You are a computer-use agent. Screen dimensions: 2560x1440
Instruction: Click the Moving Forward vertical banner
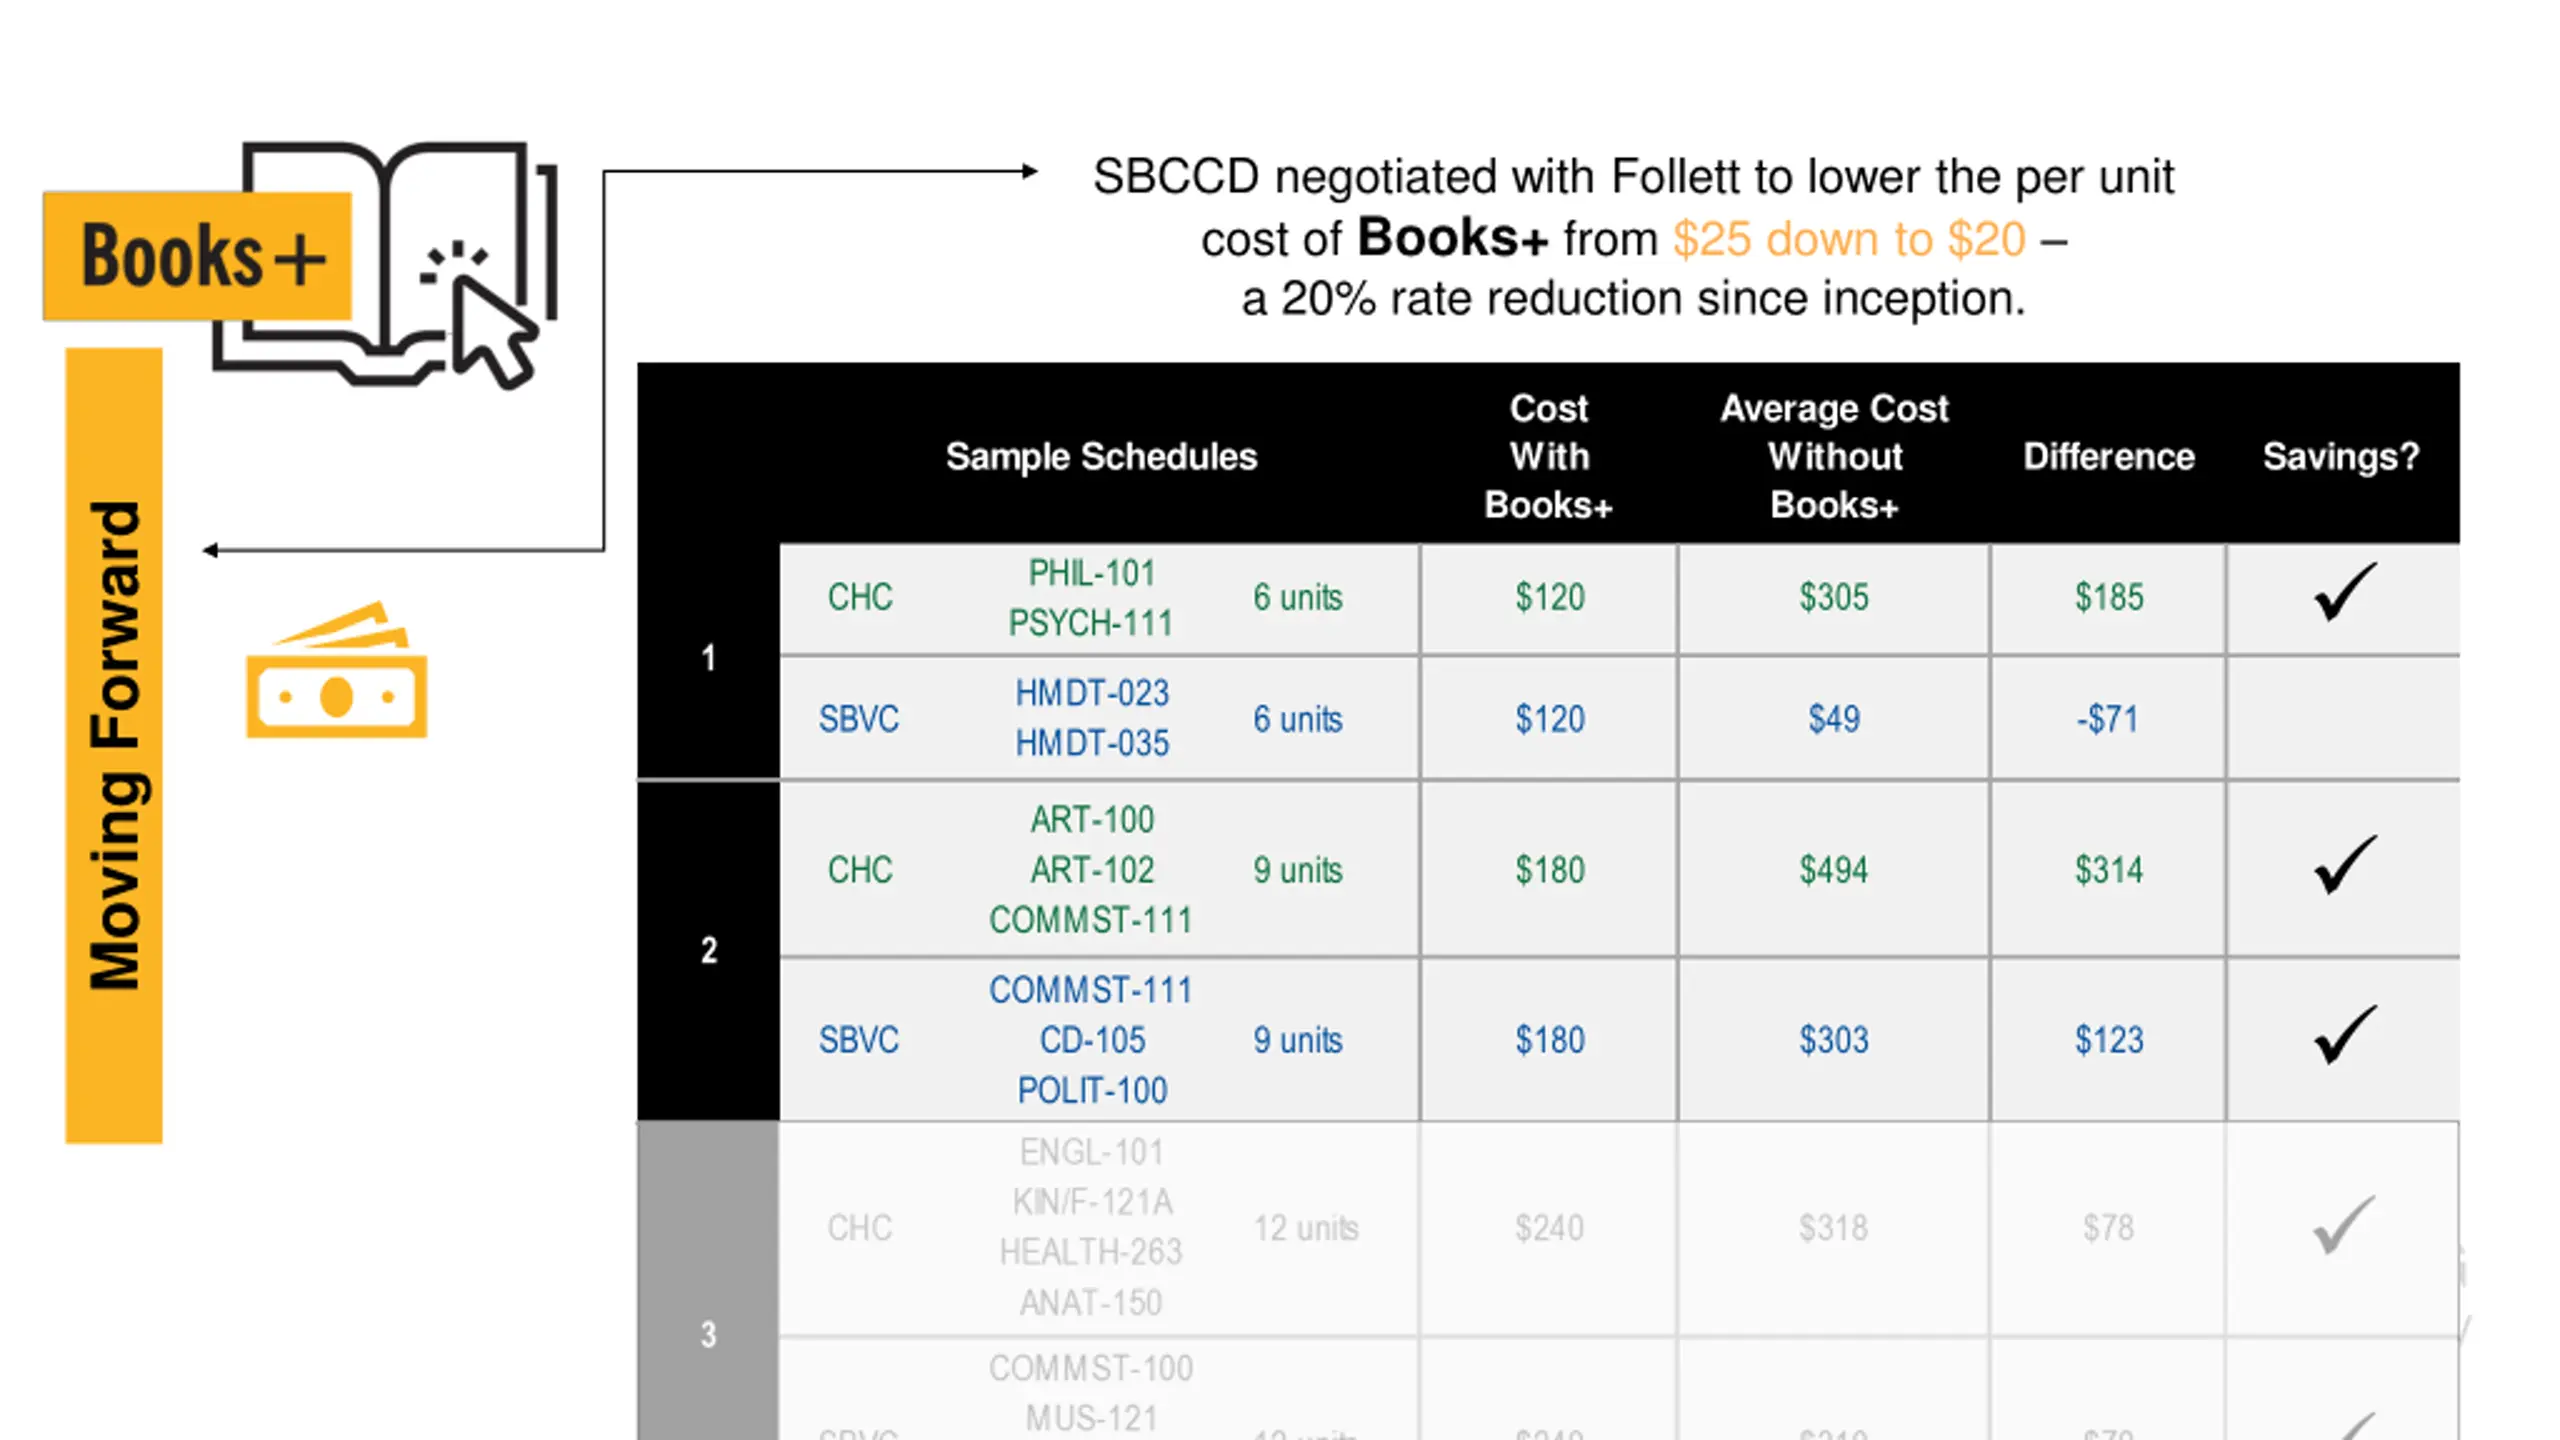point(114,746)
